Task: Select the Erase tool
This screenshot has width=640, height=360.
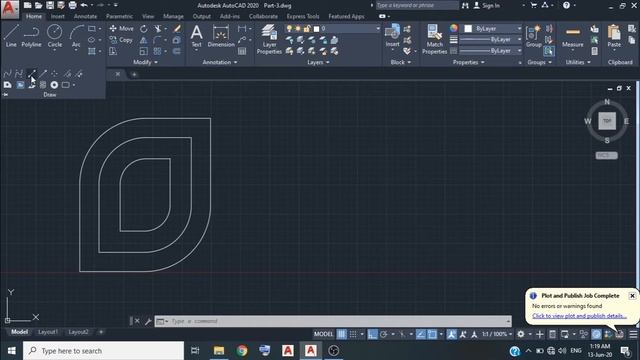Action: [177, 29]
